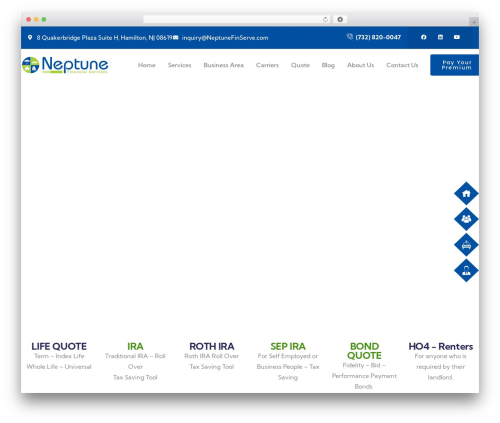This screenshot has width=500, height=423.
Task: Go to the Home menu item
Action: coord(147,65)
